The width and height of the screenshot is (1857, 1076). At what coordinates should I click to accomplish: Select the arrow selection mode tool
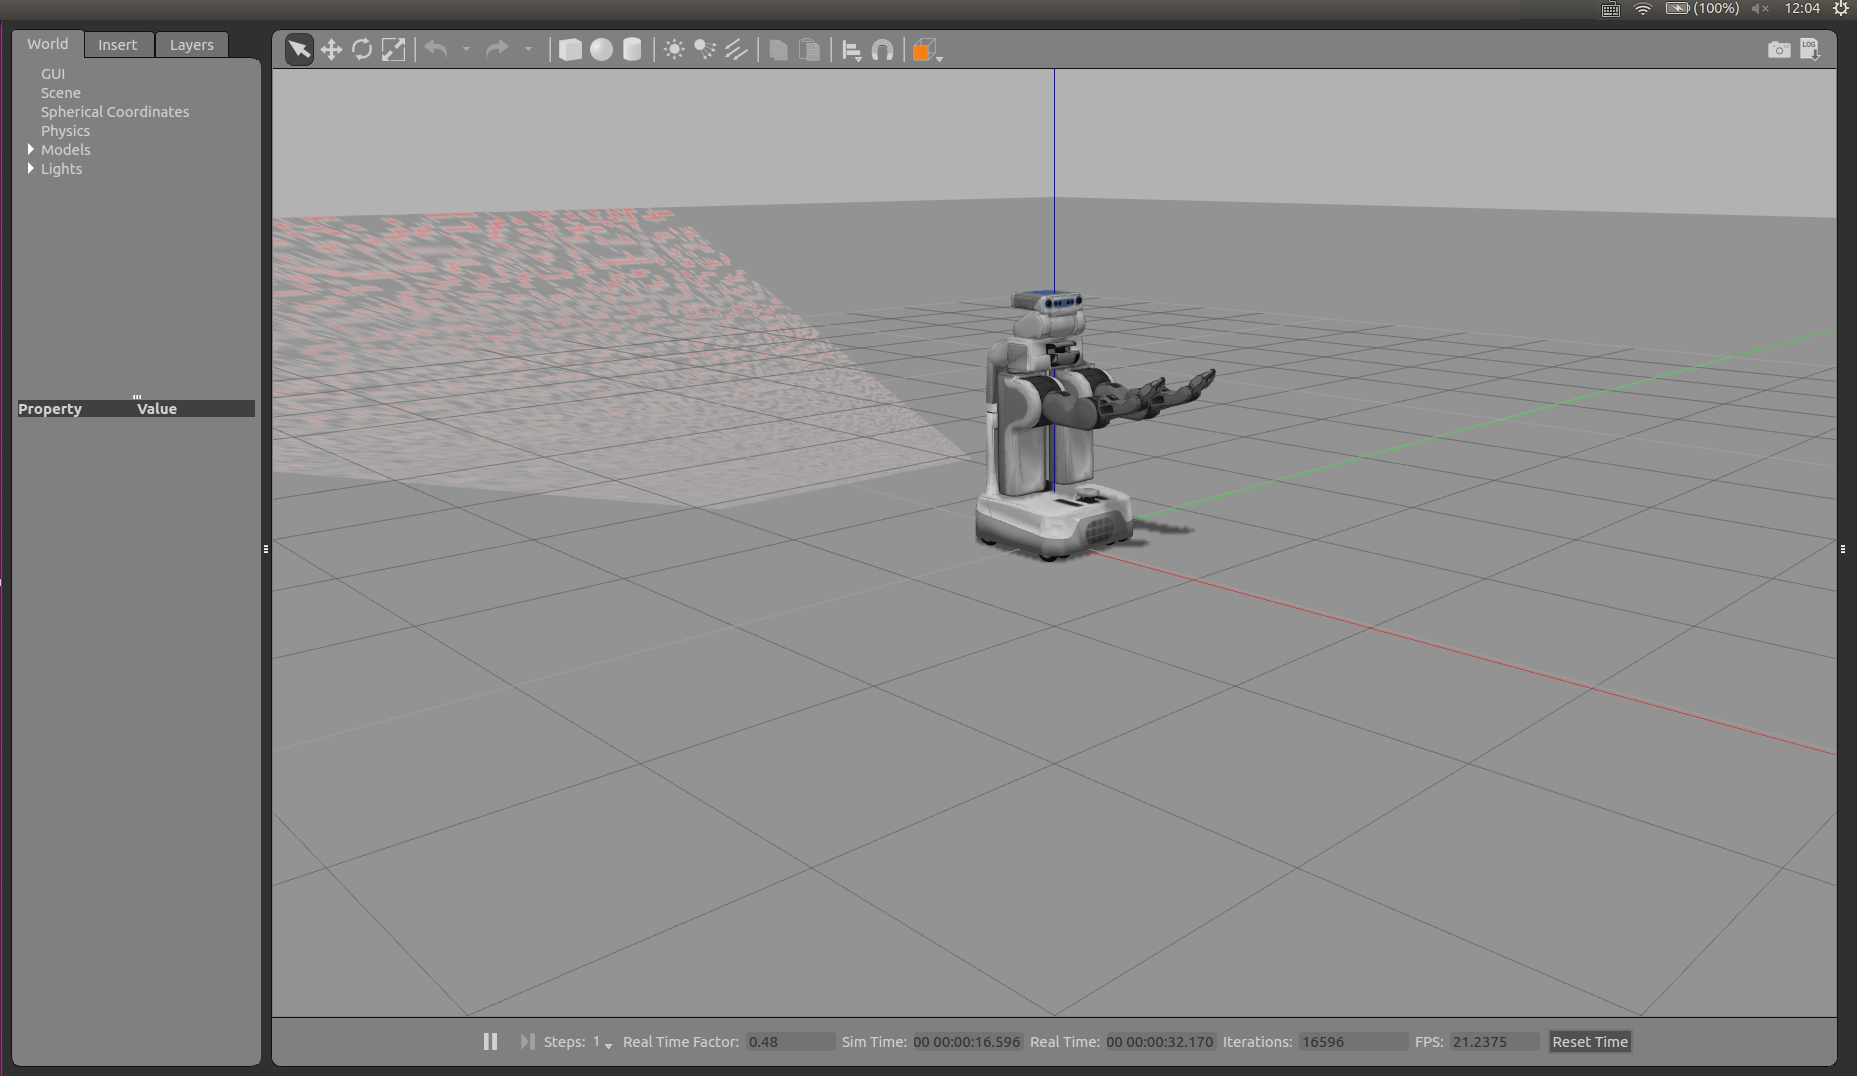point(299,49)
